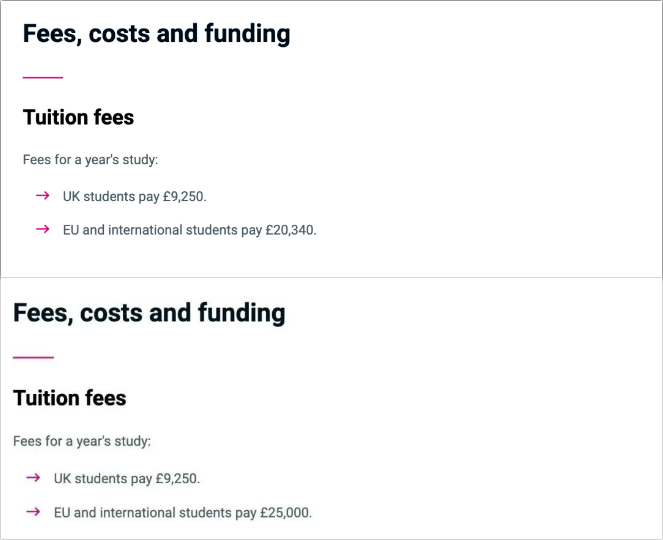
Task: Click the 'EU and international students pay £20,340.' line
Action: tap(189, 230)
